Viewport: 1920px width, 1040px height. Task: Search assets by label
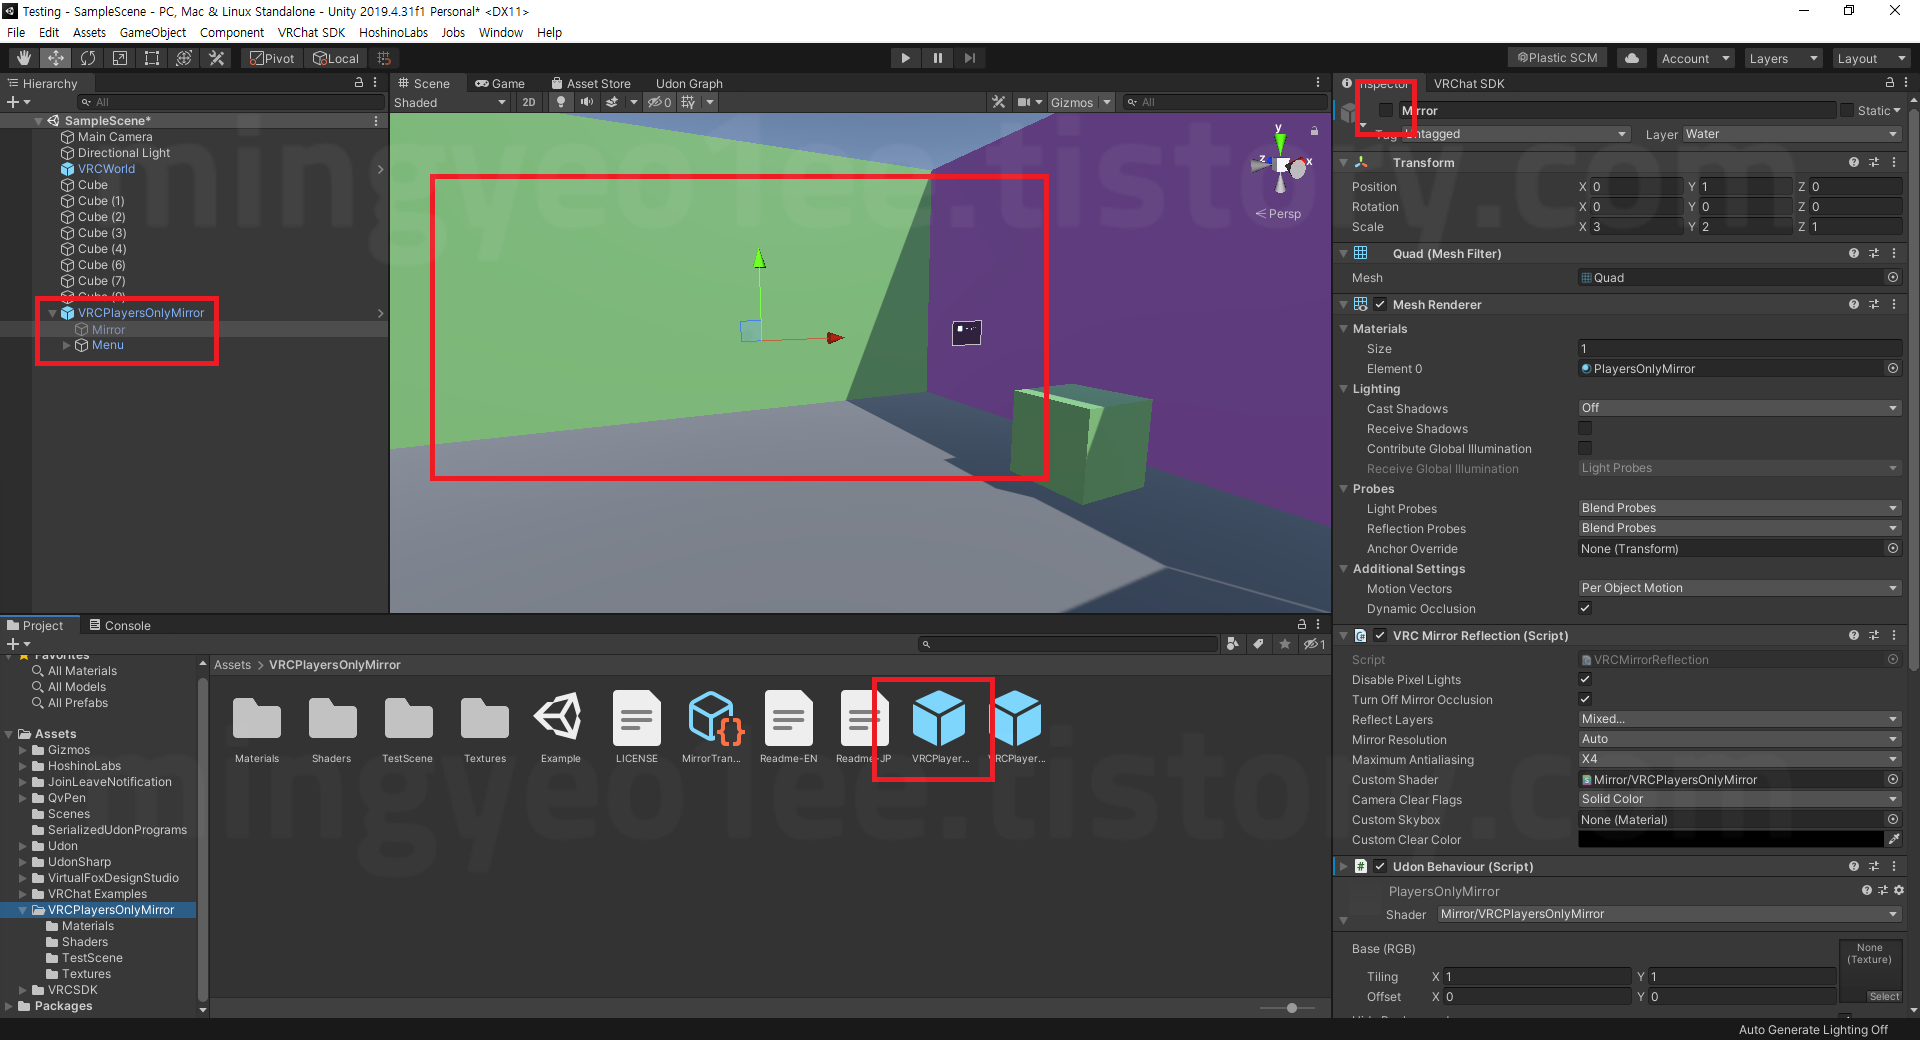coord(1258,644)
